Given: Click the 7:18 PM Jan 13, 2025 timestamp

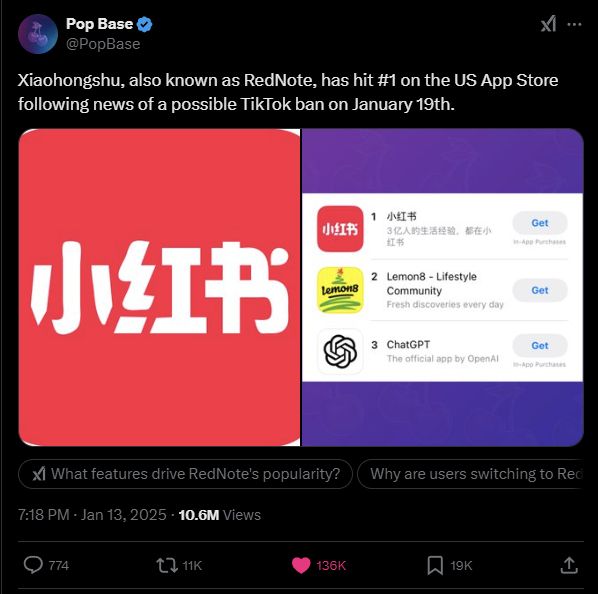Looking at the screenshot, I should tap(92, 515).
